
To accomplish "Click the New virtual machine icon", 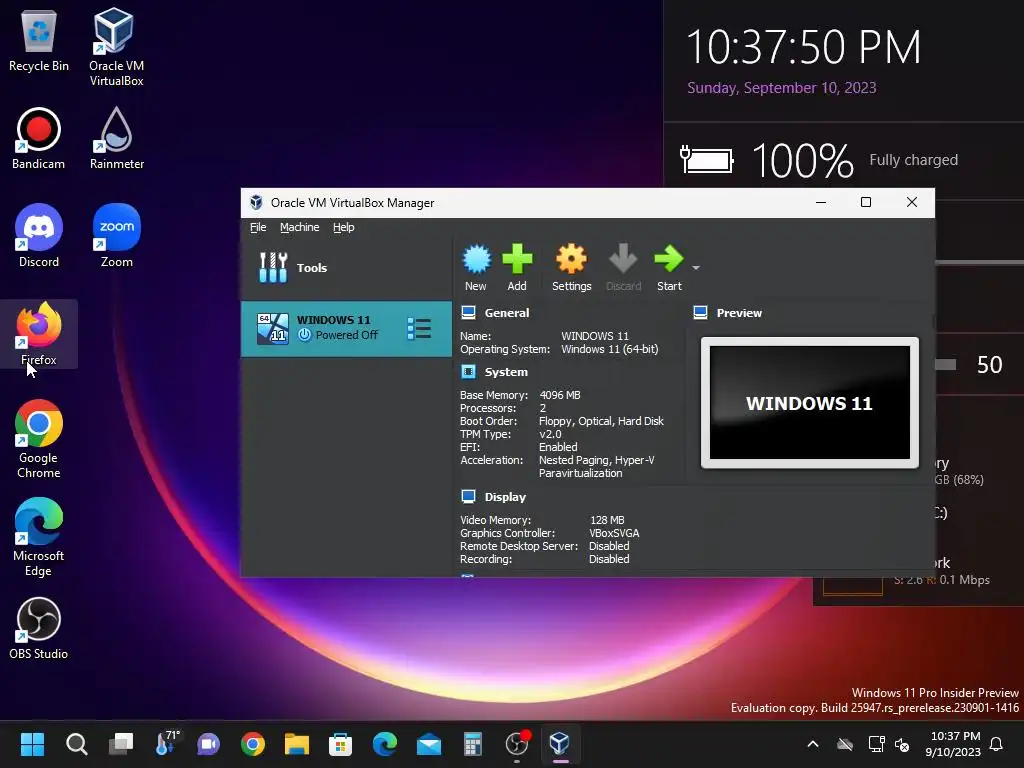I will (476, 267).
